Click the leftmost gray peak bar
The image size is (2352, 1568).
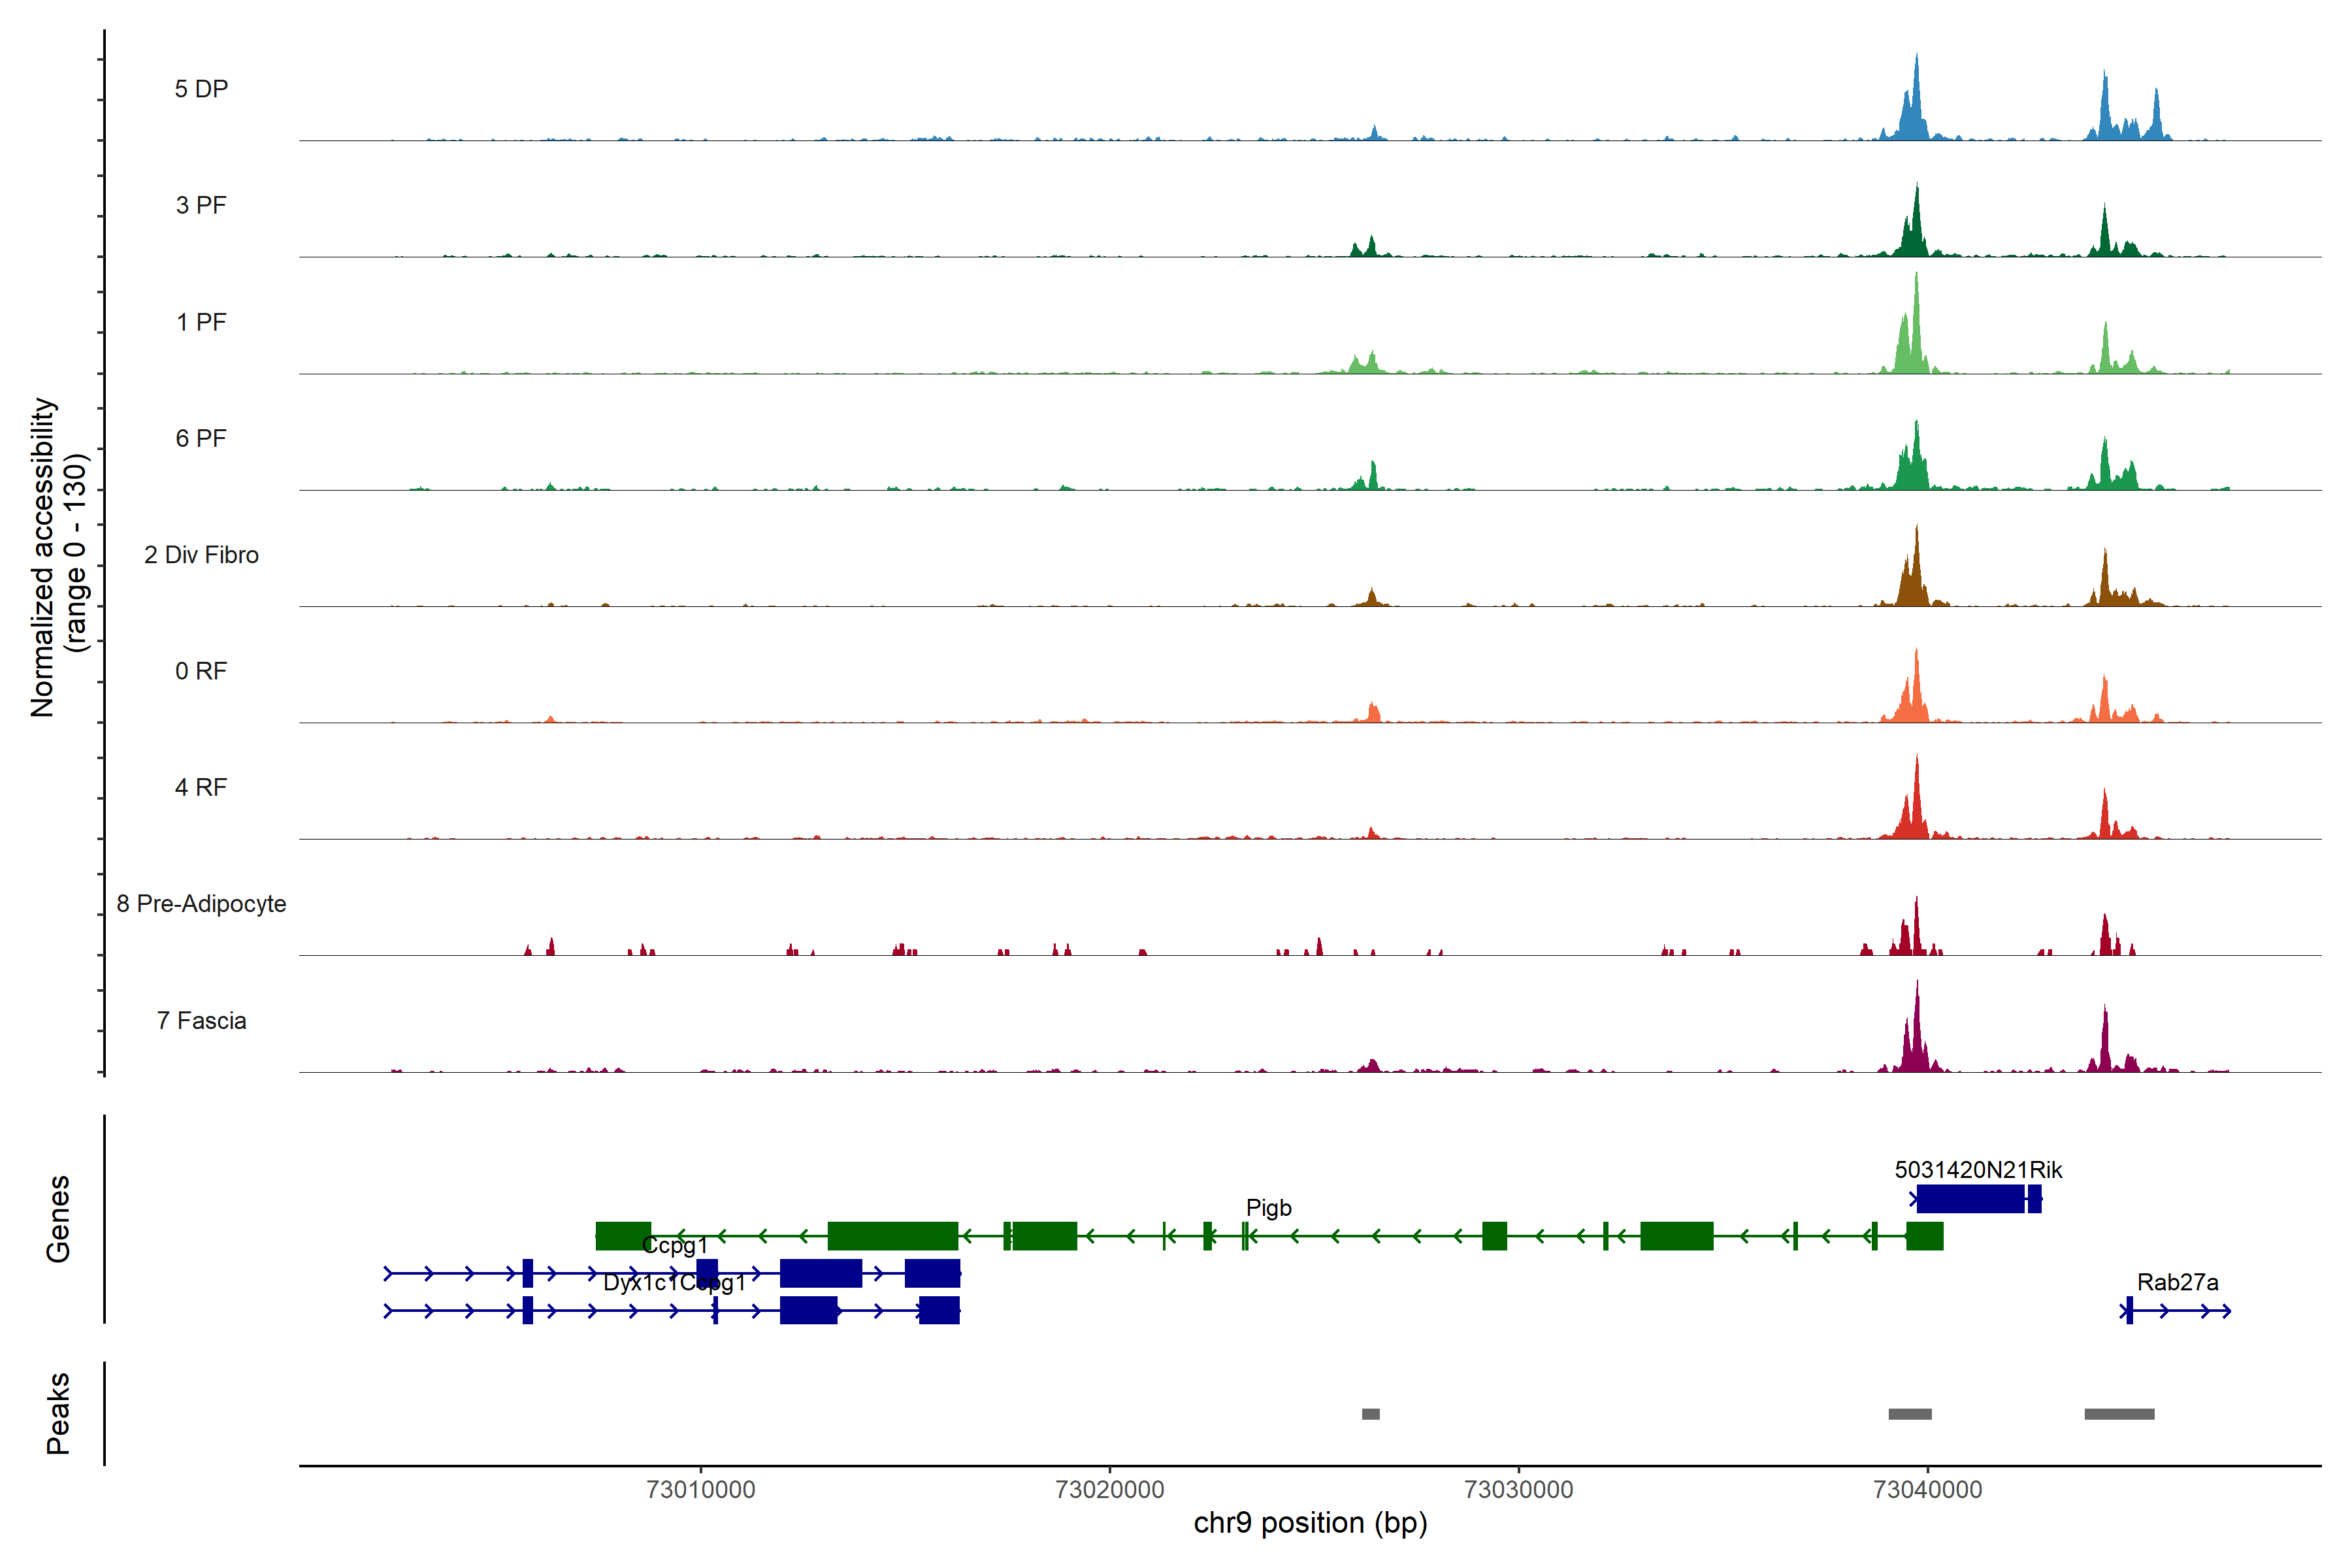[x=1370, y=1414]
